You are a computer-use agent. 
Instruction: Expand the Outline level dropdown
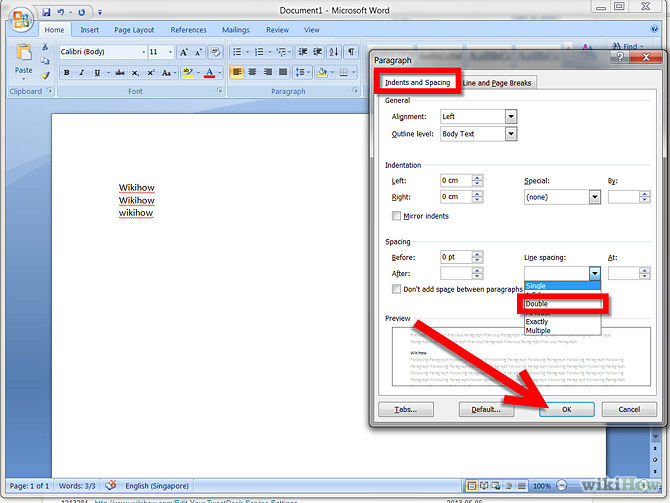[511, 134]
